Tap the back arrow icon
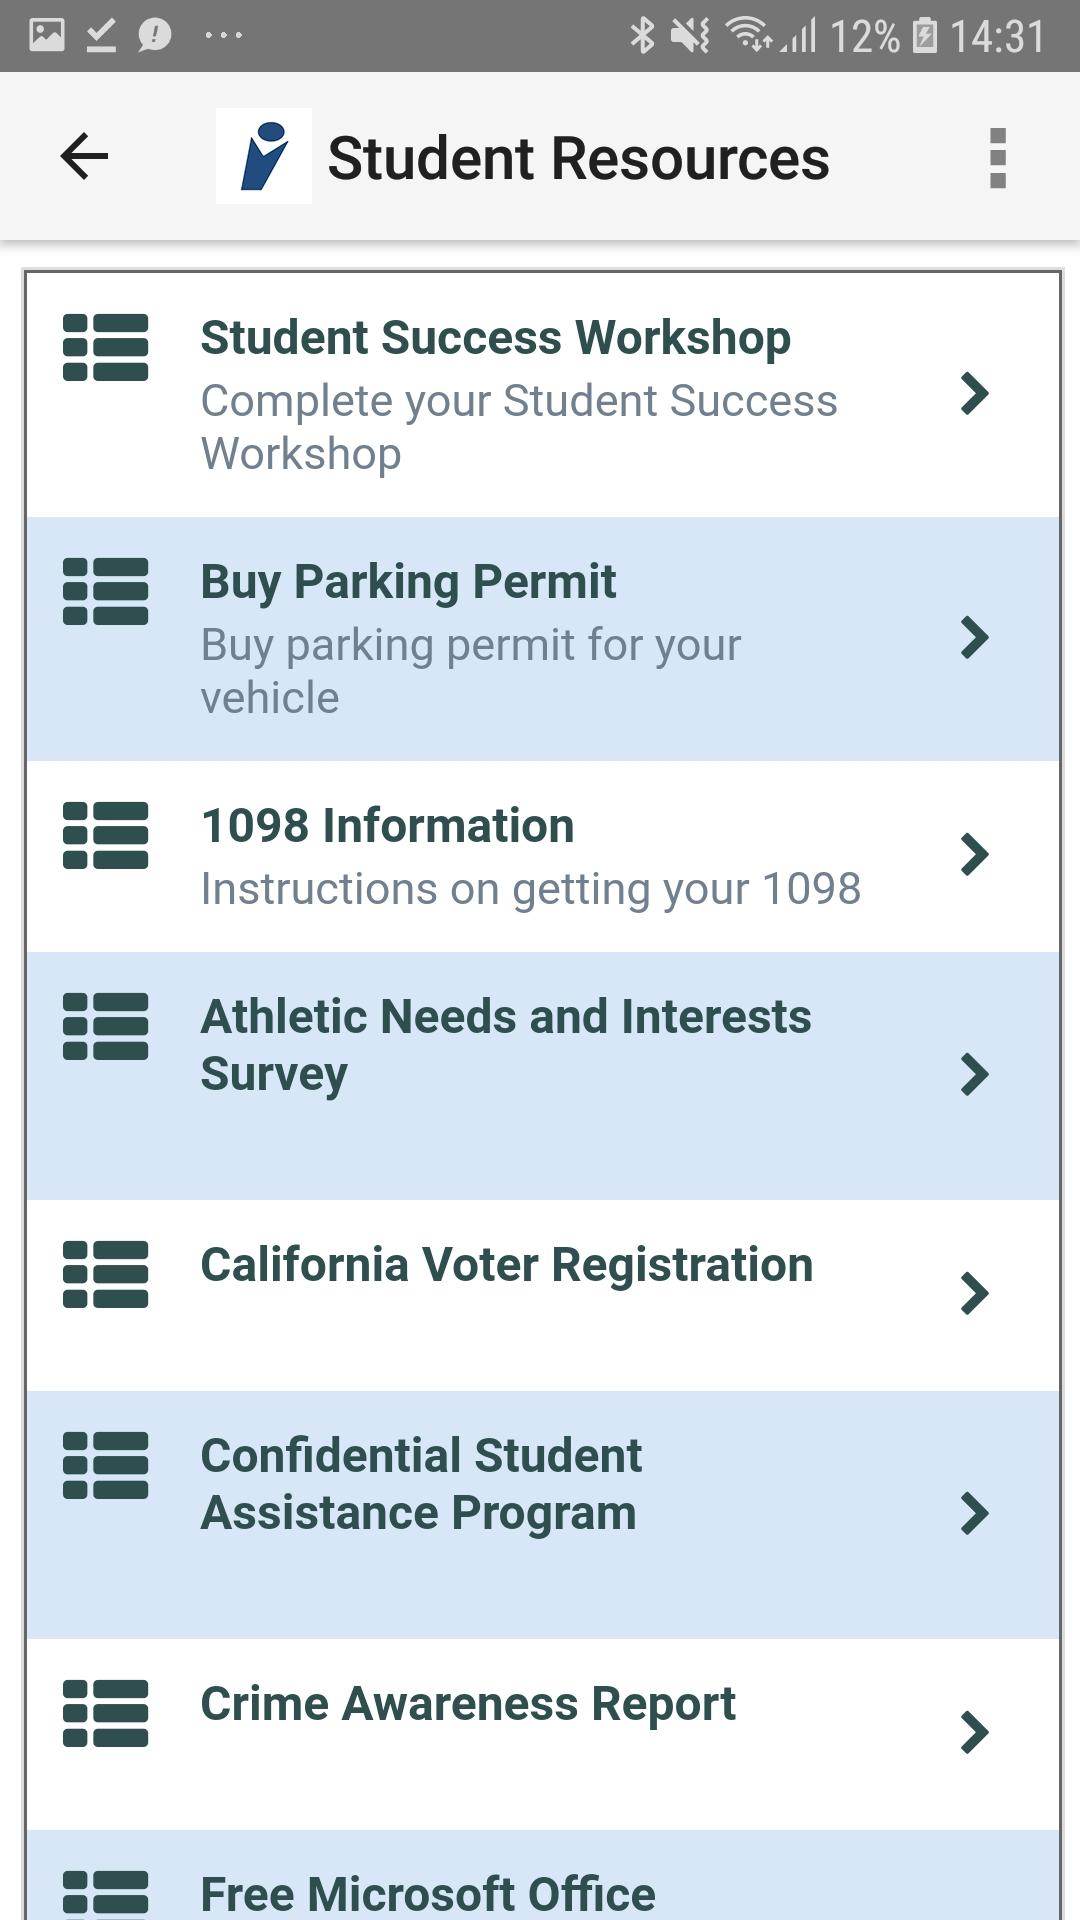The image size is (1080, 1920). point(84,157)
